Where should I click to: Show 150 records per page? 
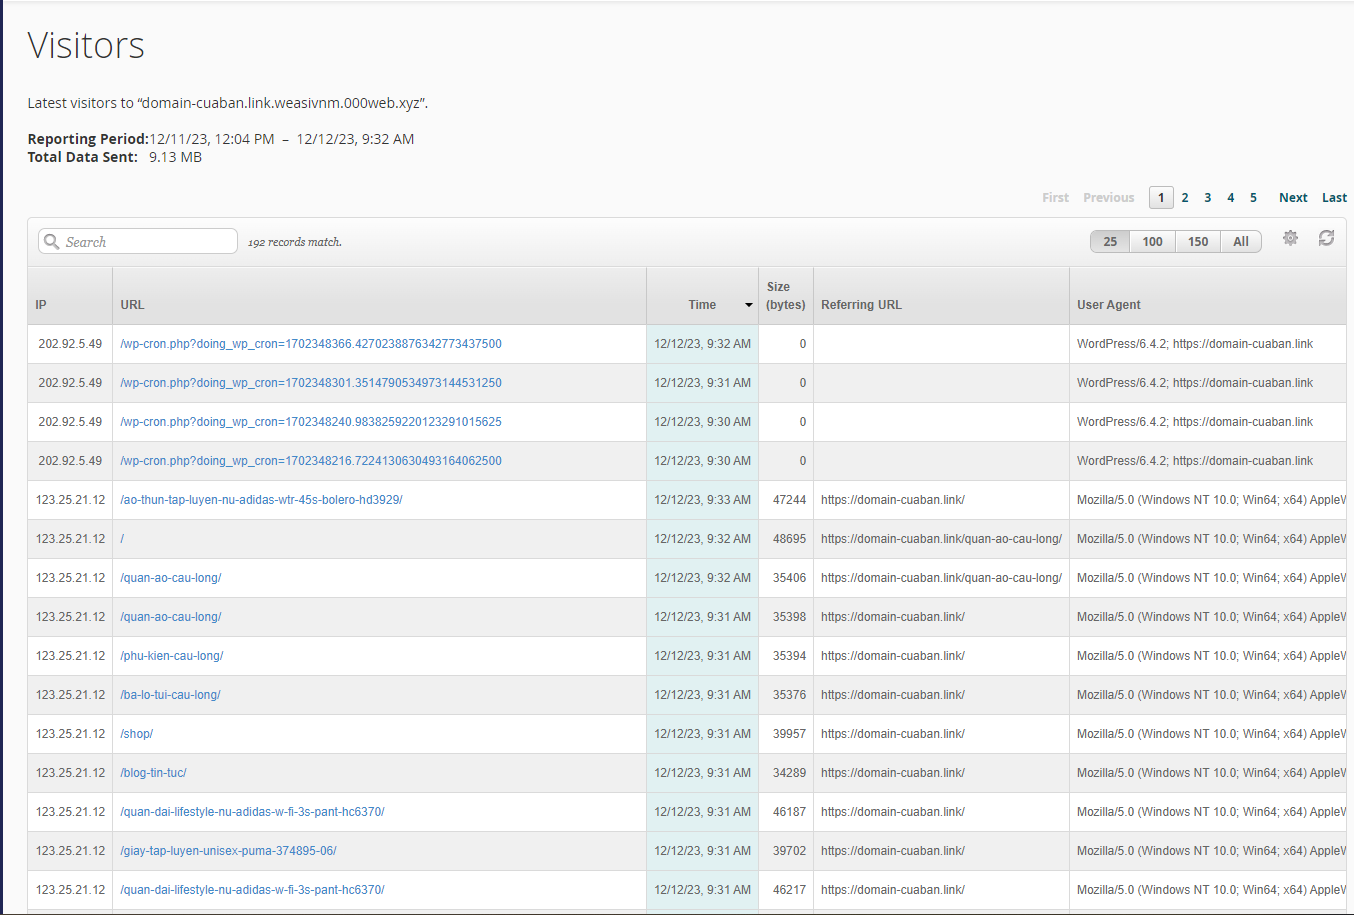(1198, 241)
